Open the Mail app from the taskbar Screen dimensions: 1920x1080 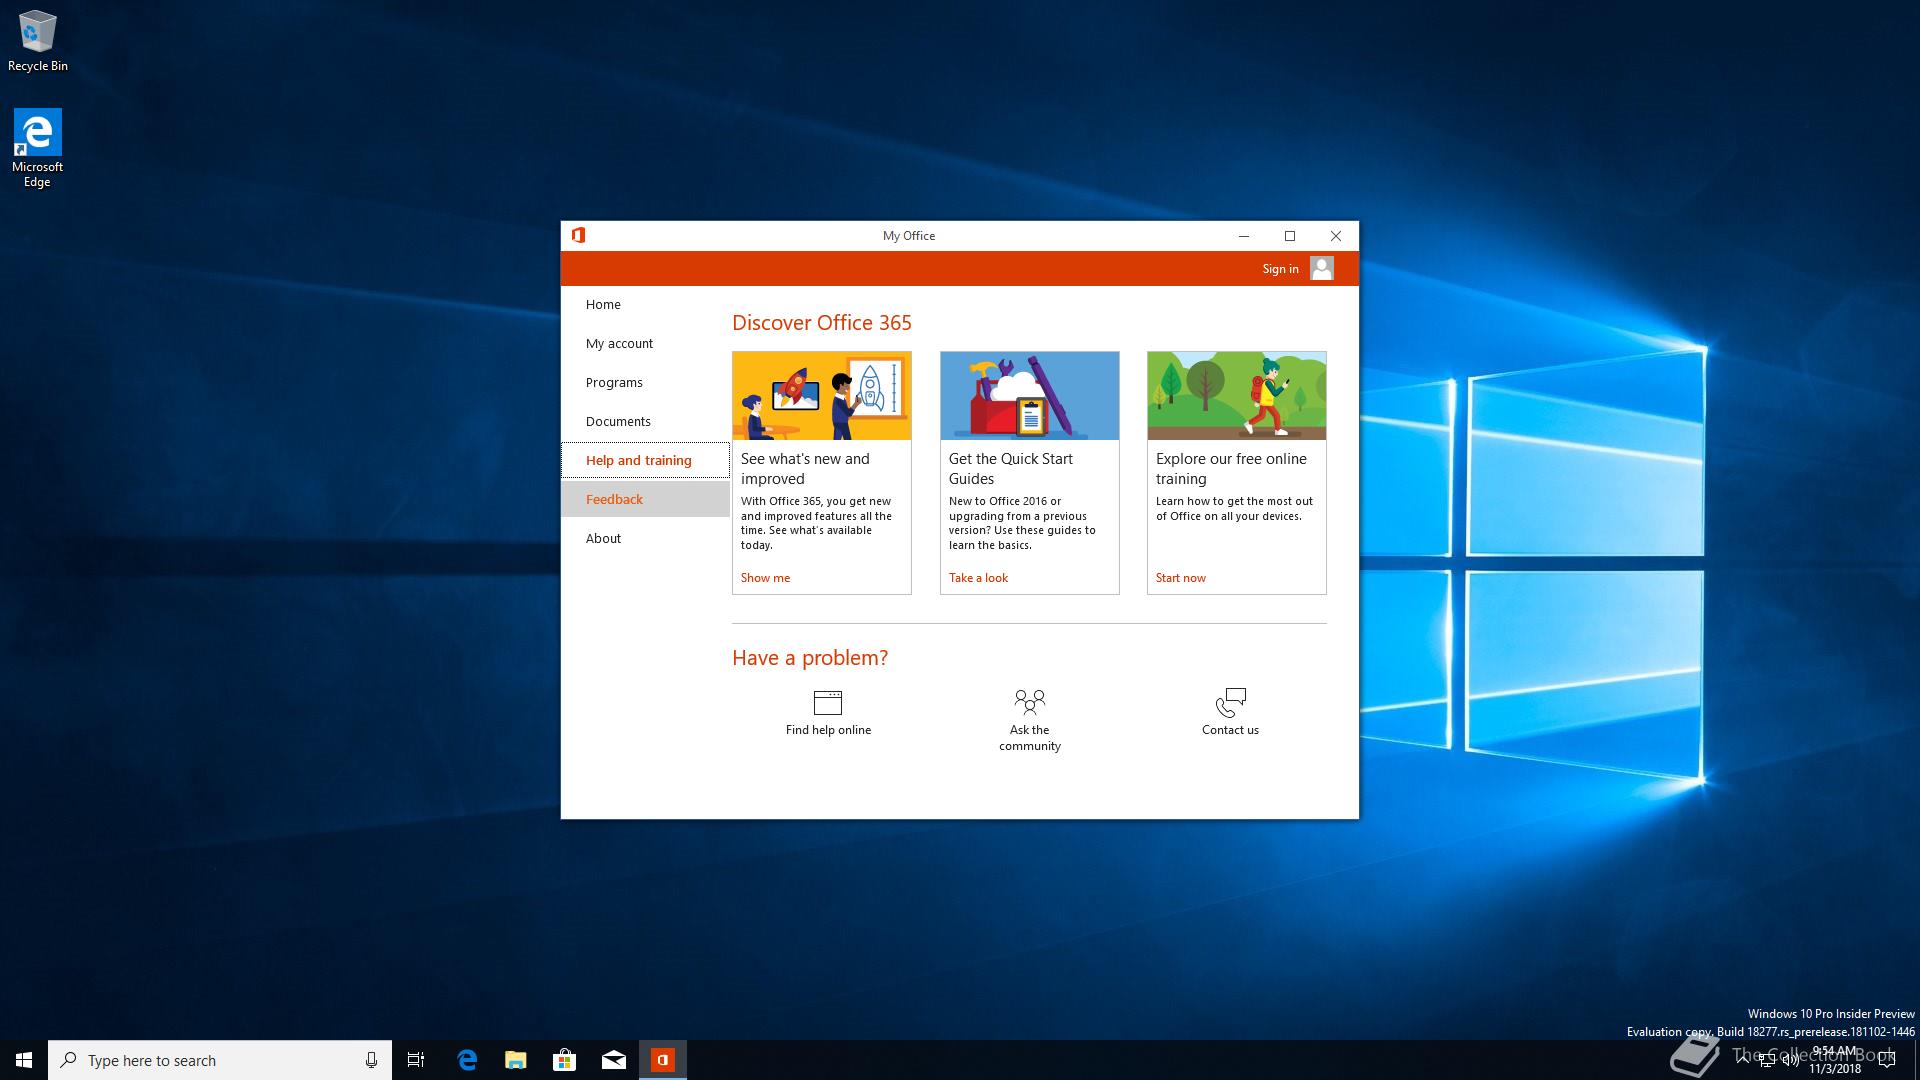pos(613,1060)
